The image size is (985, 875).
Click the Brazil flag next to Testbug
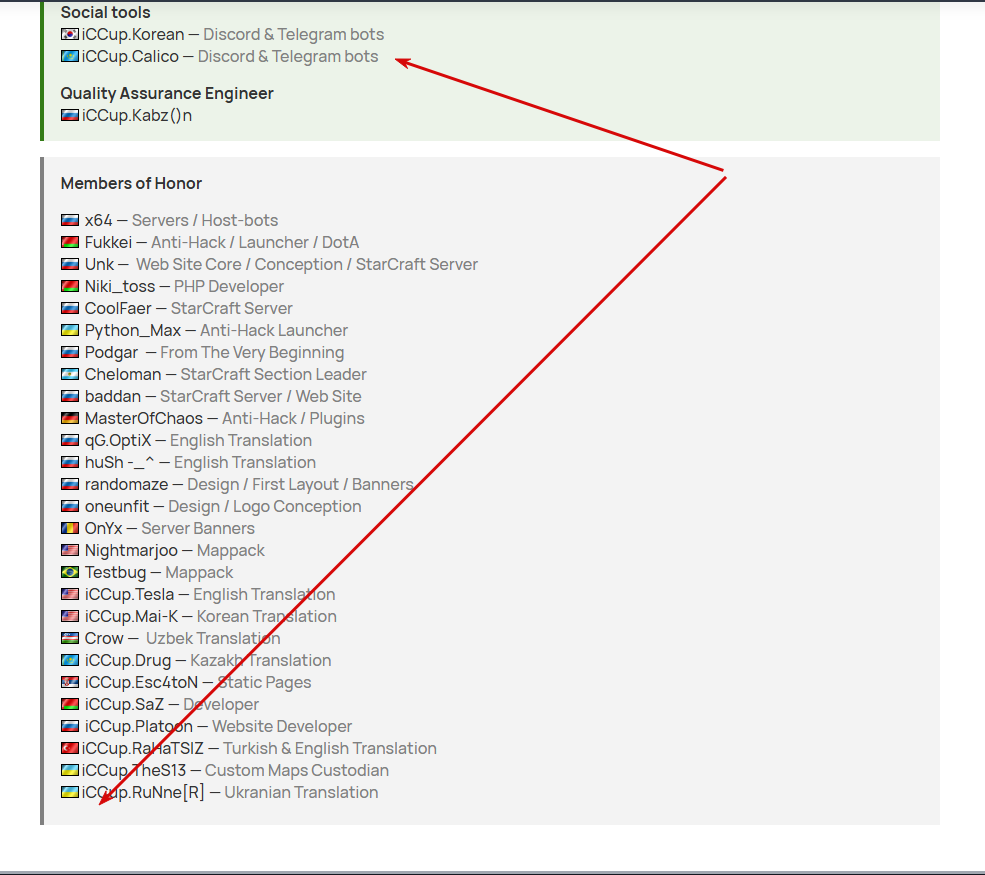click(70, 572)
